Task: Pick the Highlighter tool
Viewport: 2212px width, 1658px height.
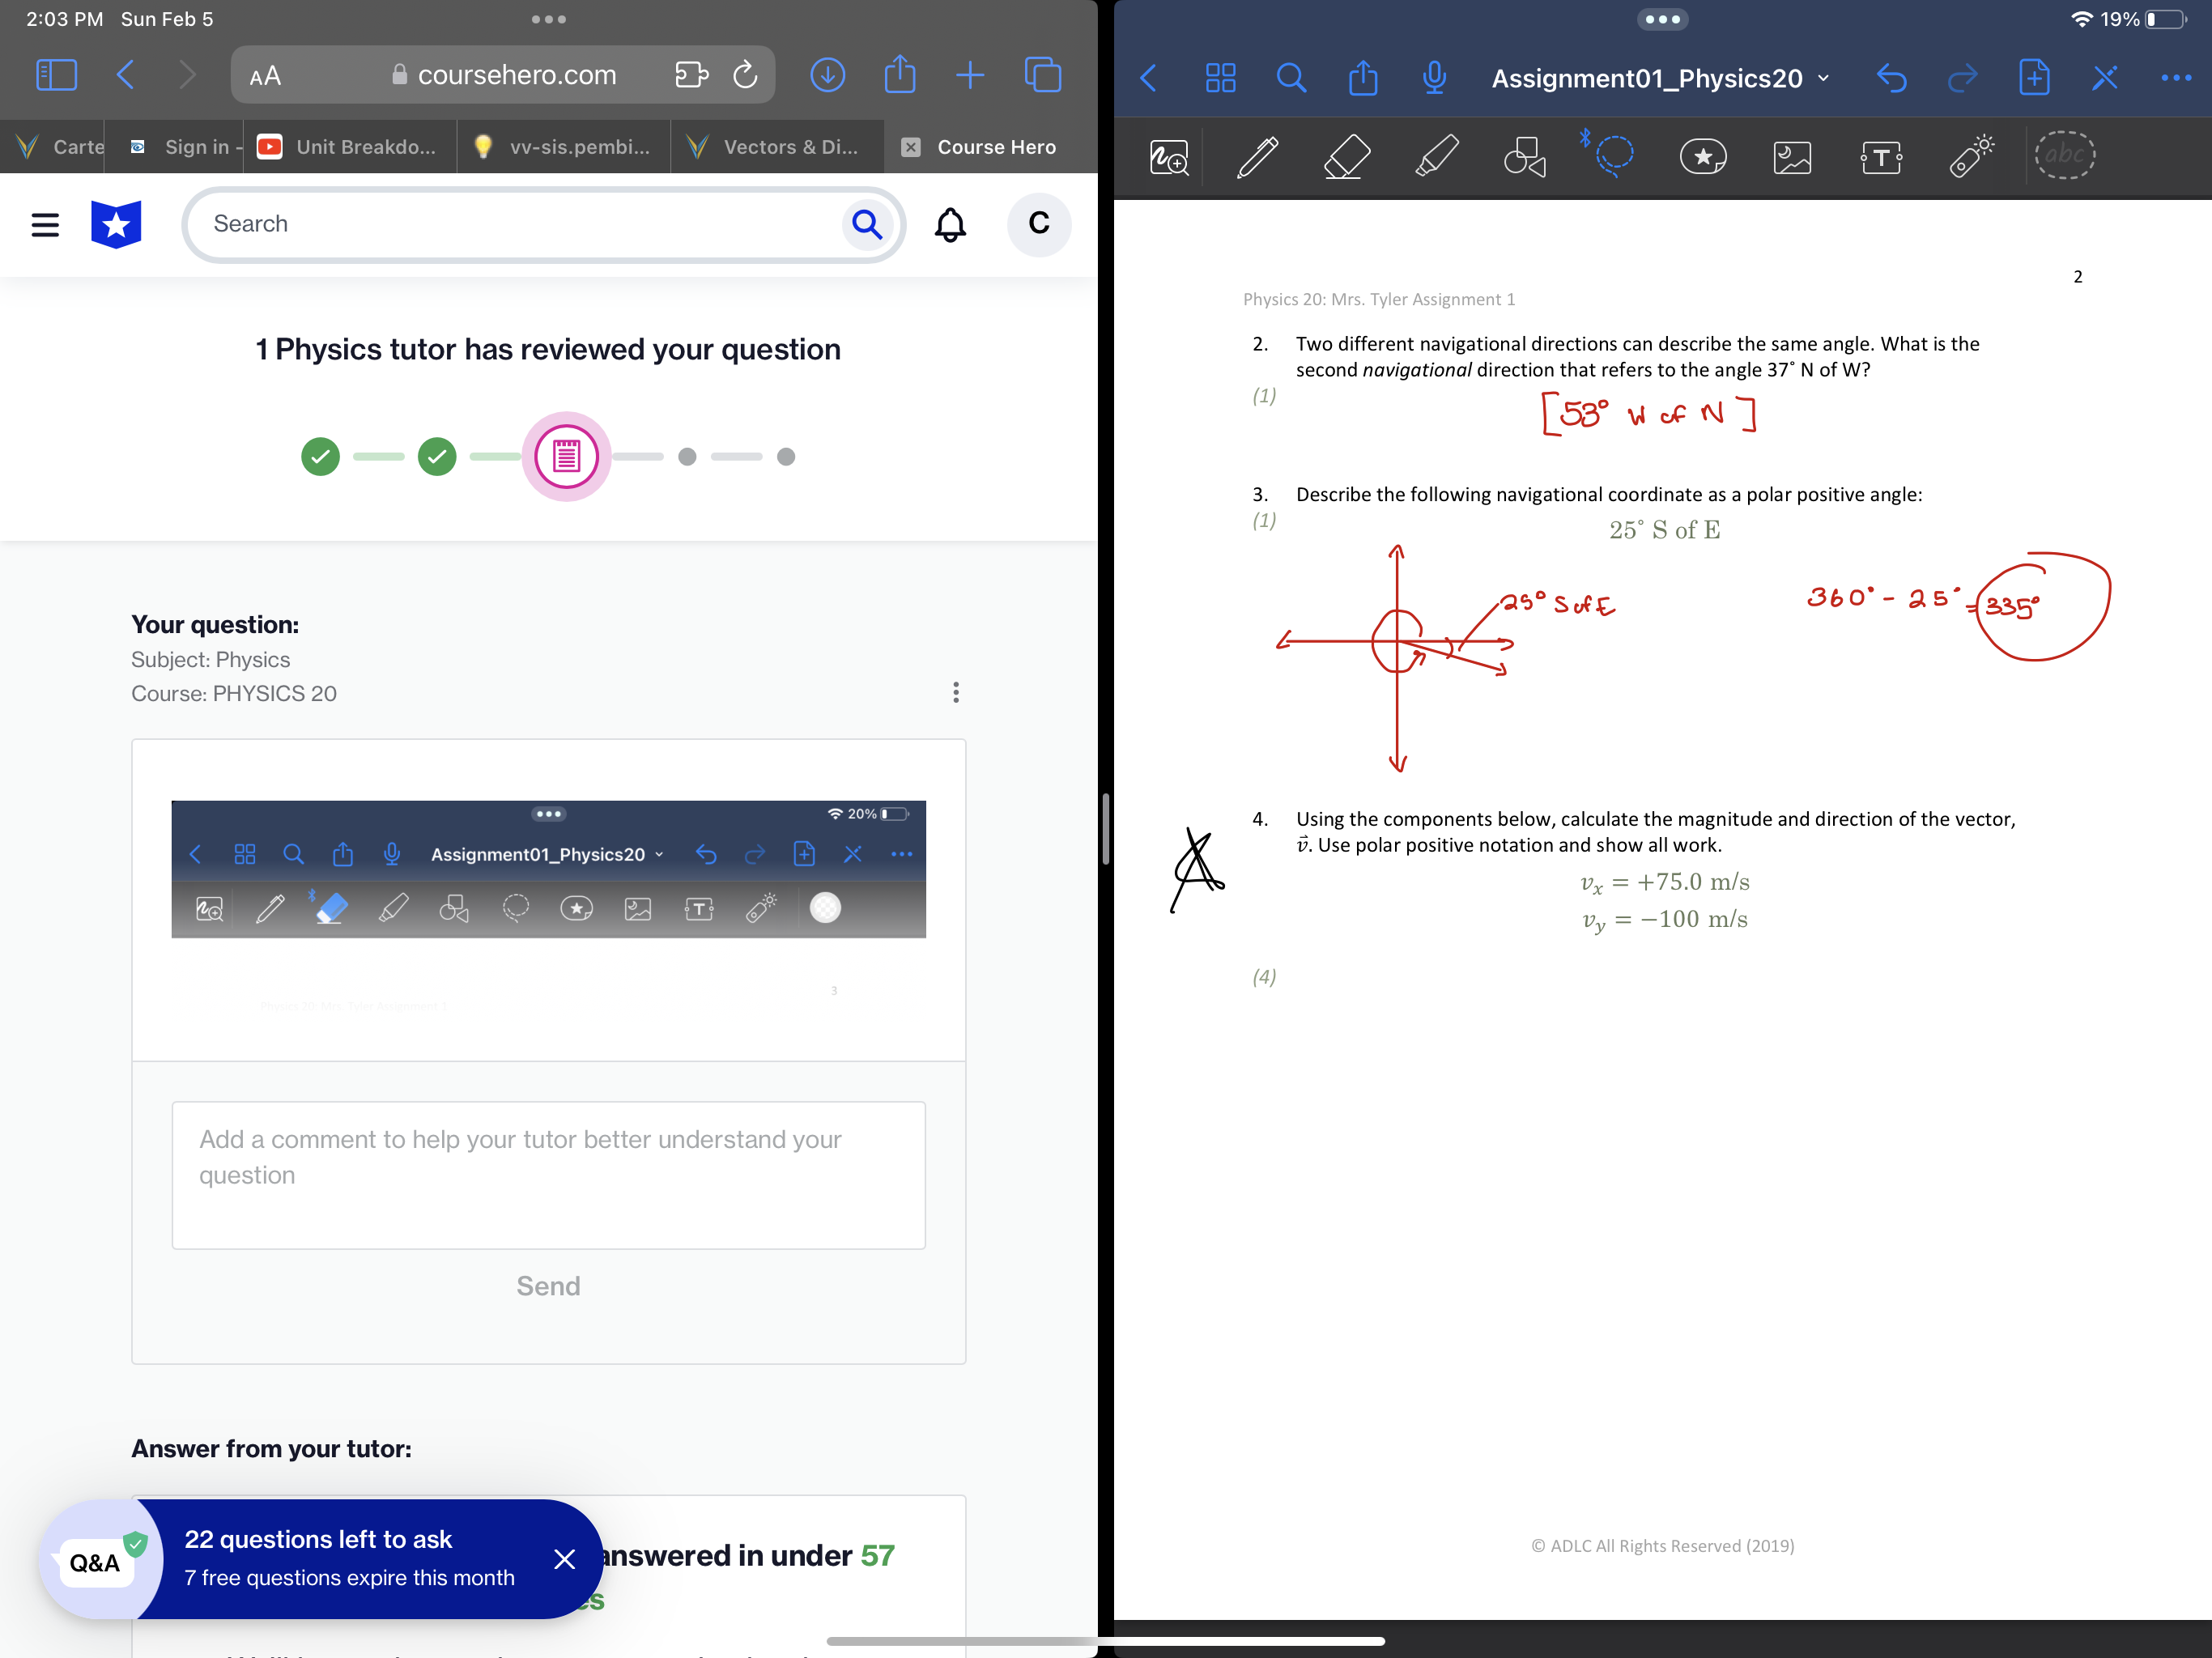Action: [x=1437, y=157]
